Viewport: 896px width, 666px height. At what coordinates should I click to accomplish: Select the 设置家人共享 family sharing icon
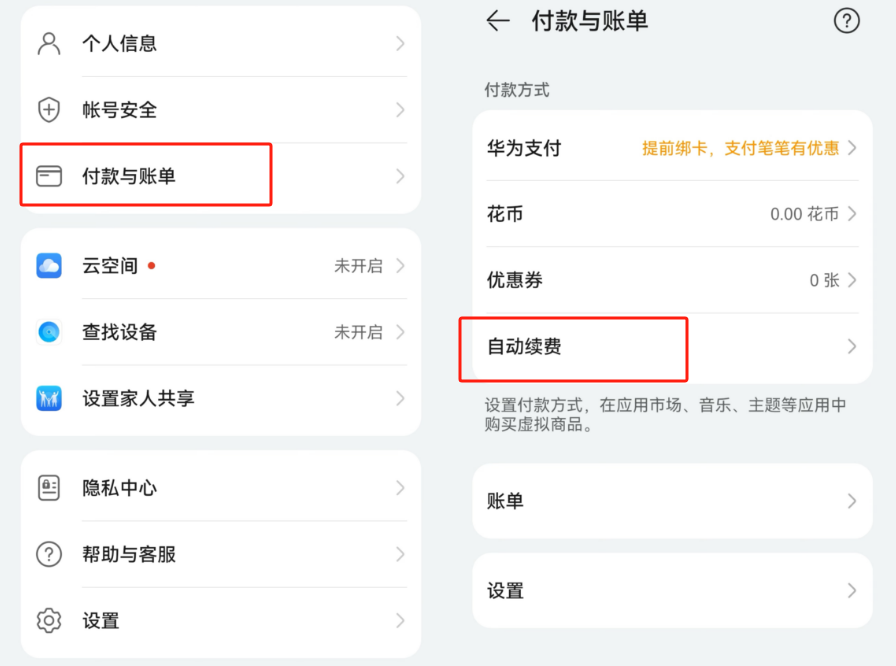pos(48,398)
